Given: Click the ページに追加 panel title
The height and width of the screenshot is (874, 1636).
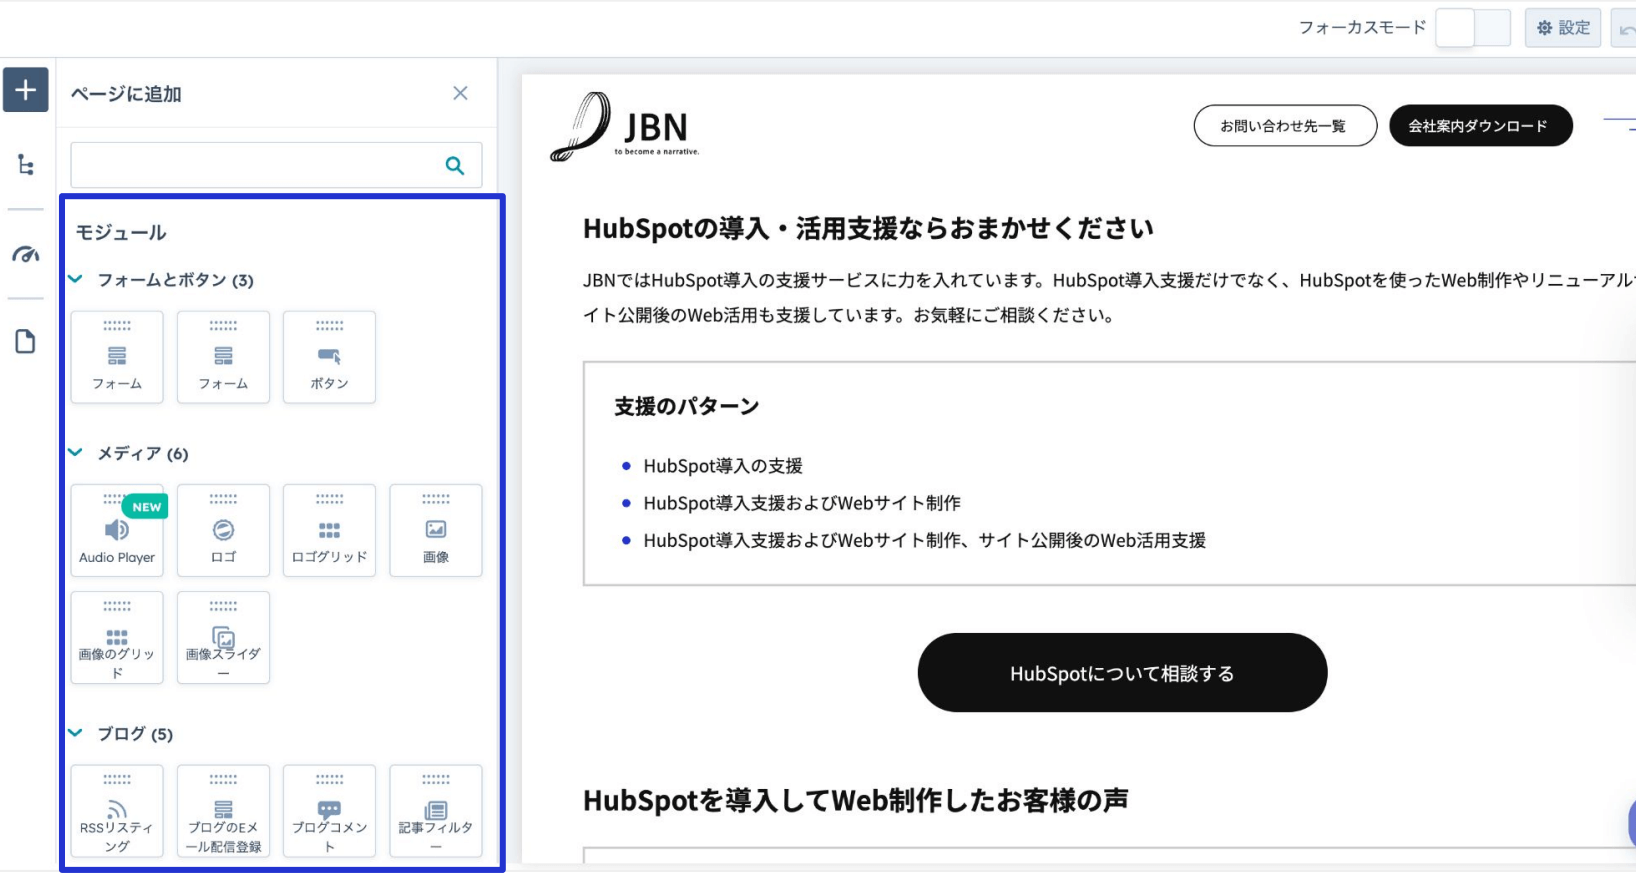Looking at the screenshot, I should point(126,94).
